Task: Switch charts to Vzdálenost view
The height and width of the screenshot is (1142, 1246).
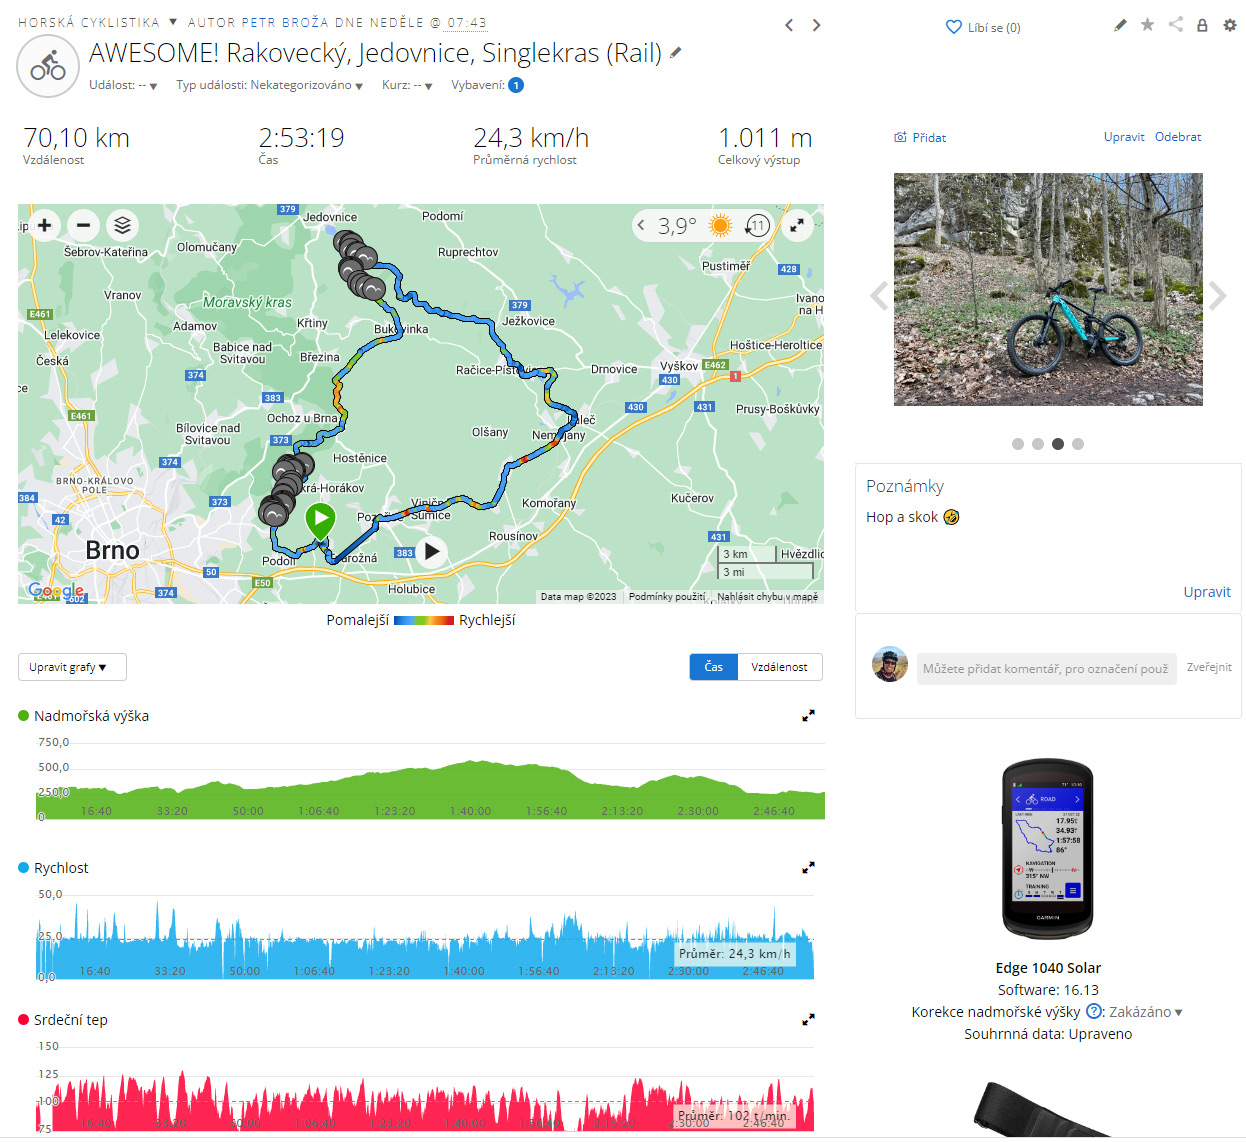Action: tap(780, 667)
